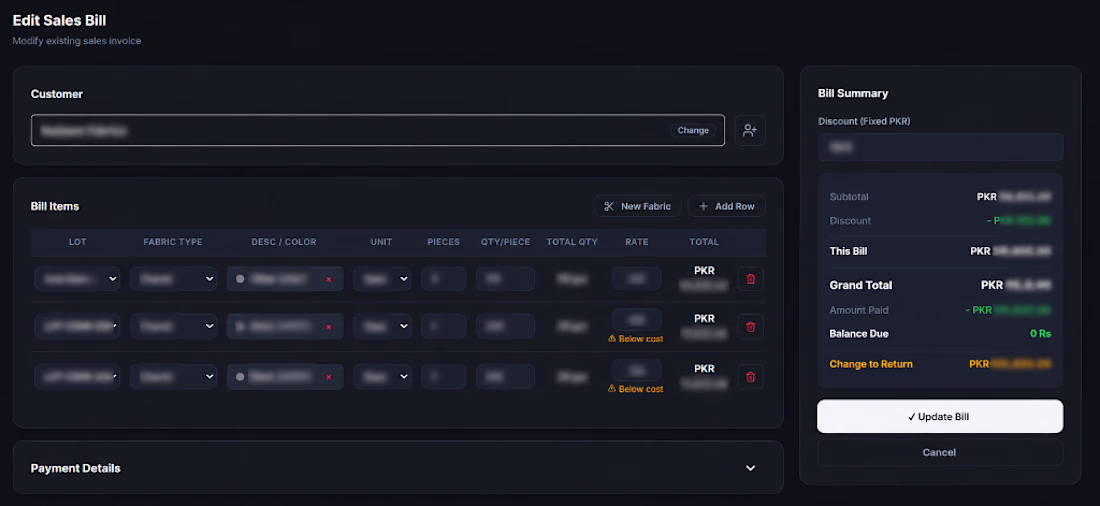Click the Pieces input in the third row

[443, 377]
